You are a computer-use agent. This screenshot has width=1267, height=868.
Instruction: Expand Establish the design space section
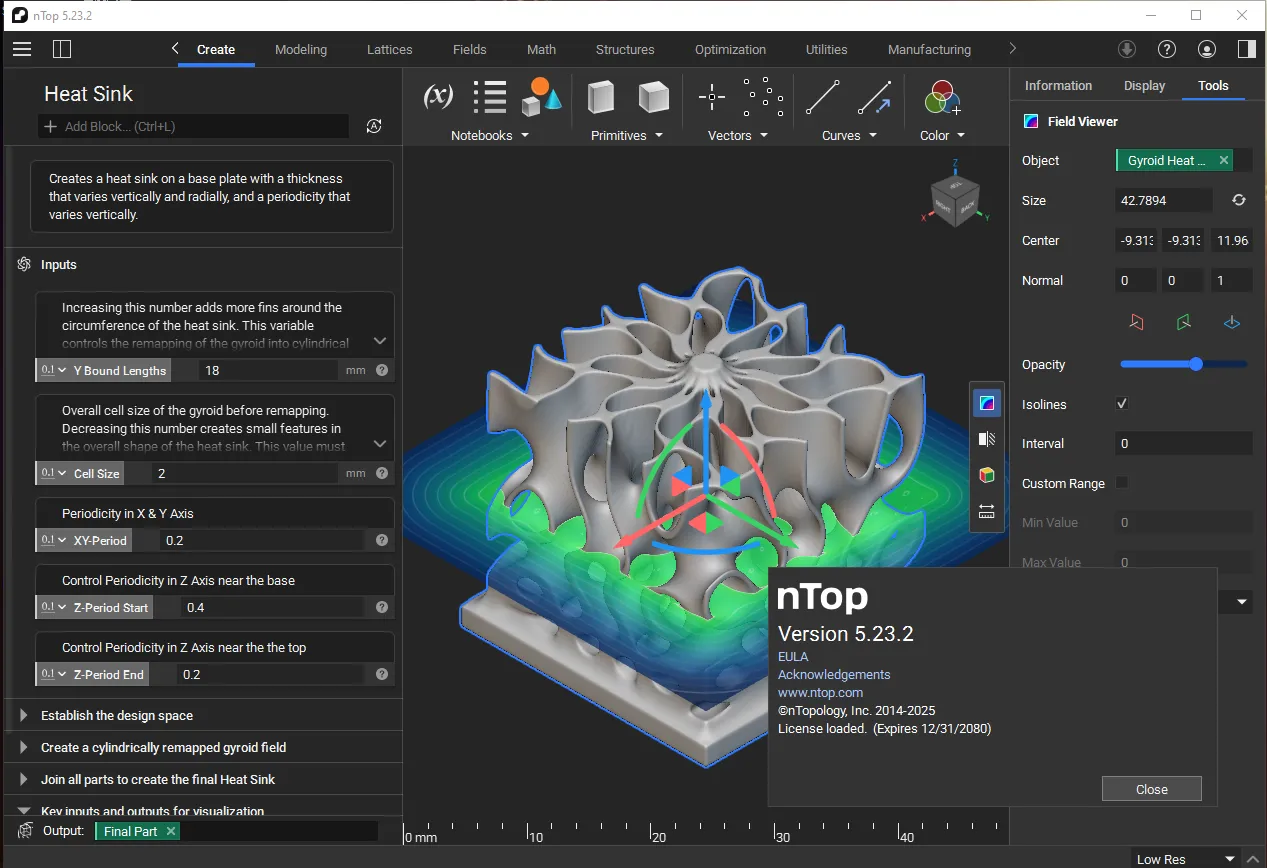tap(24, 715)
